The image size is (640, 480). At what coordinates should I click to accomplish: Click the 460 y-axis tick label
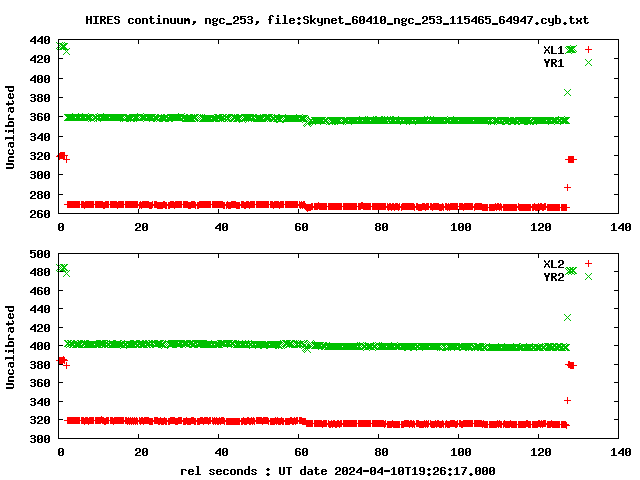click(x=40, y=291)
